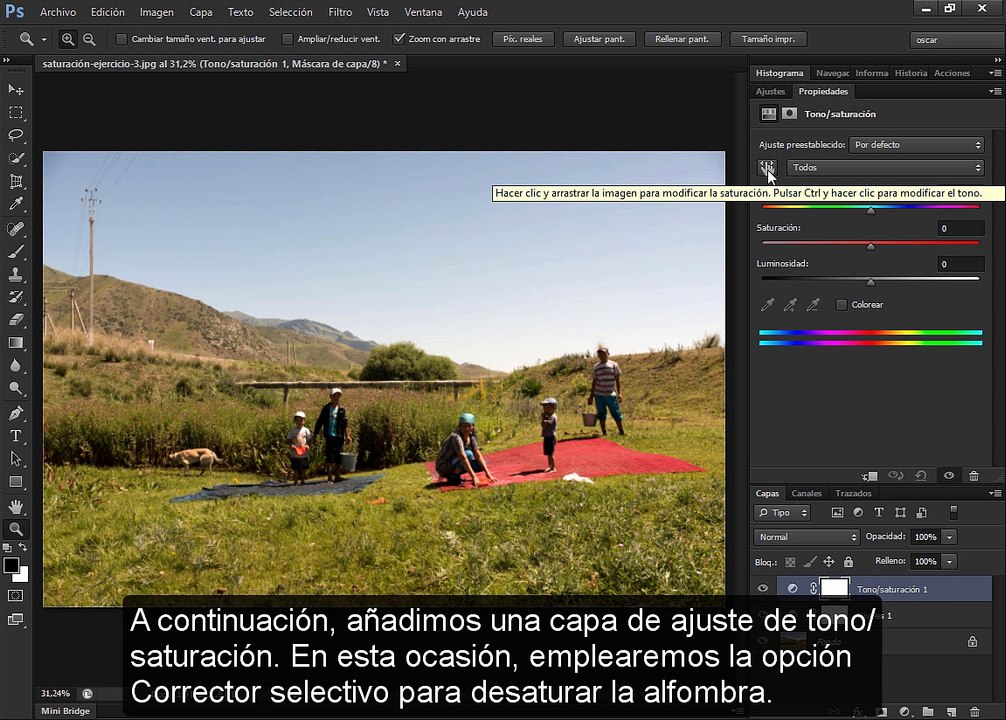
Task: Select the History Brush tool
Action: [16, 297]
